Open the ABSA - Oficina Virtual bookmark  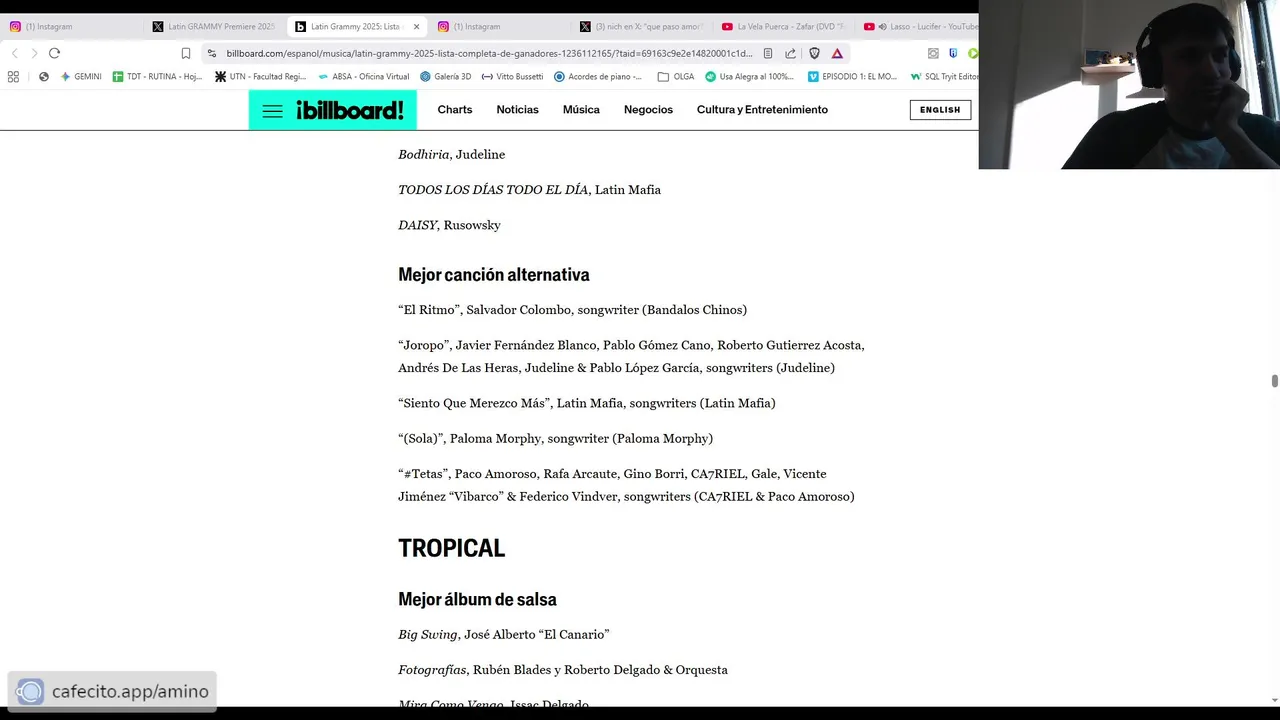(364, 76)
